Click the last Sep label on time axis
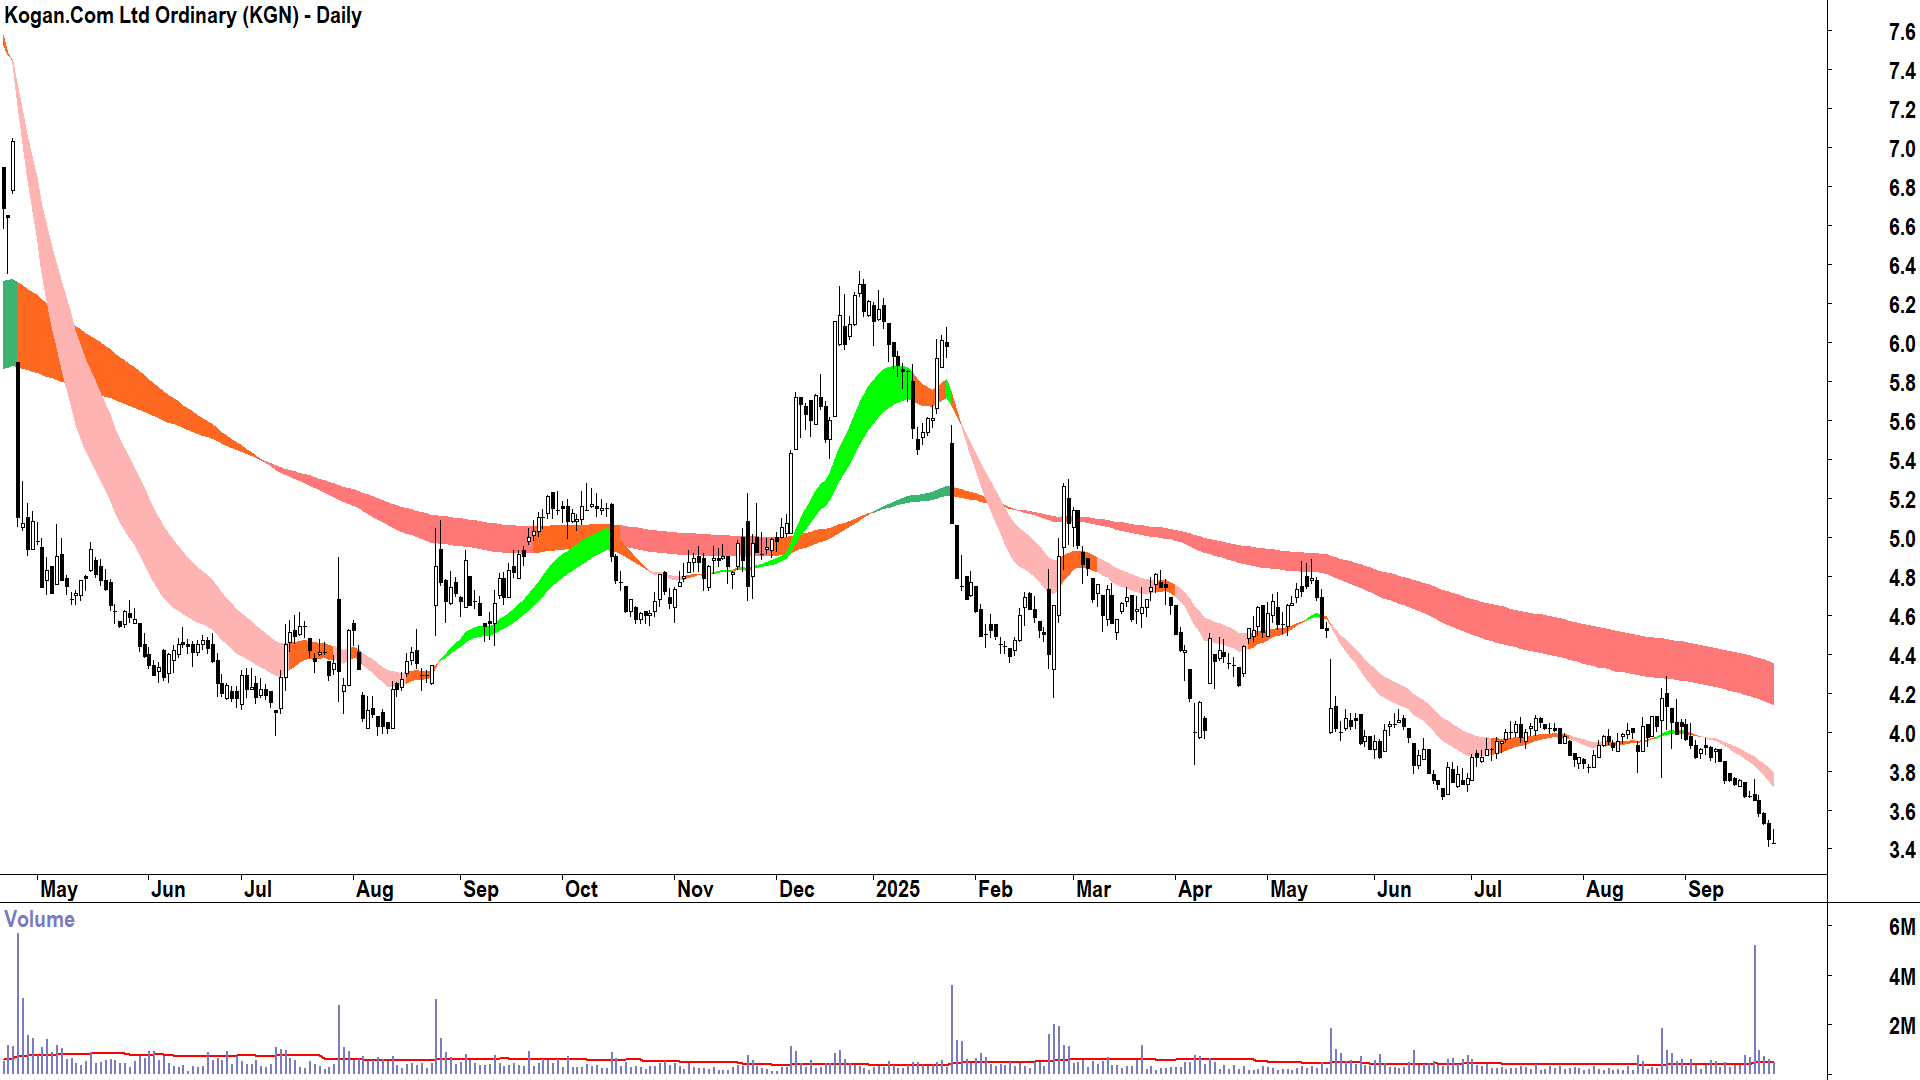1920x1080 pixels. click(x=1705, y=889)
